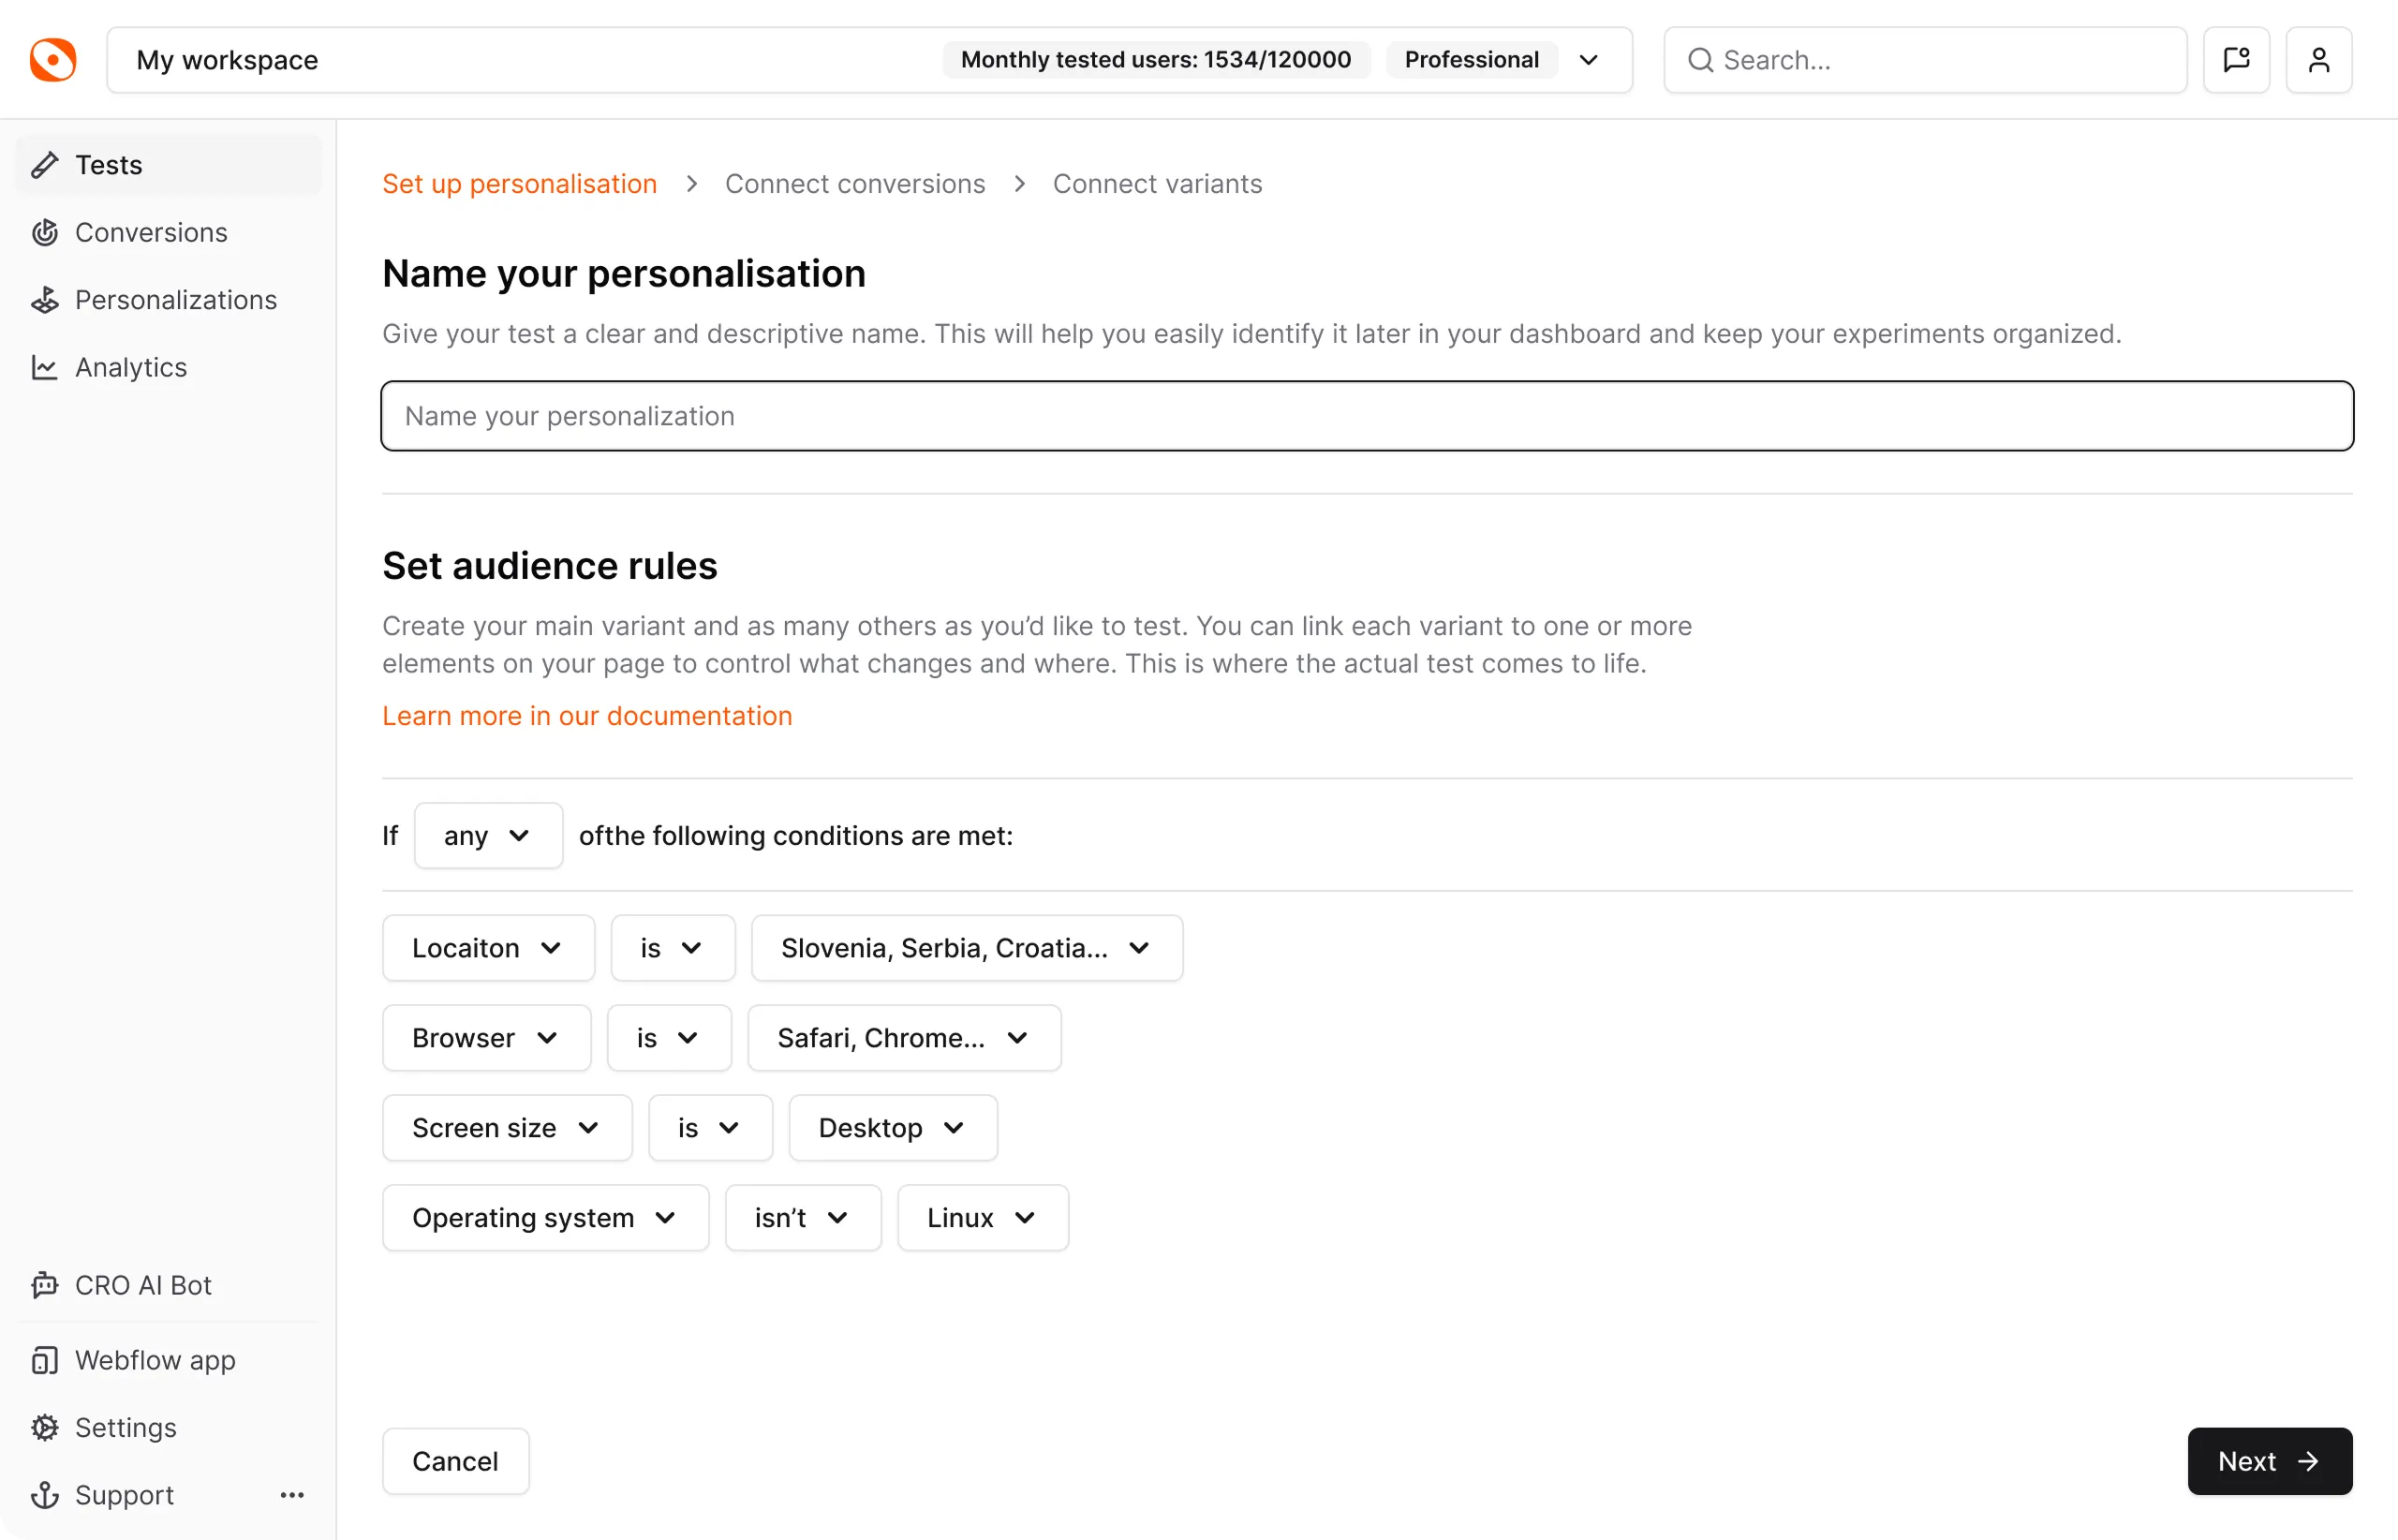Open the Slovenia, Serbia, Croatia dropdown
The width and height of the screenshot is (2398, 1540).
pyautogui.click(x=966, y=948)
